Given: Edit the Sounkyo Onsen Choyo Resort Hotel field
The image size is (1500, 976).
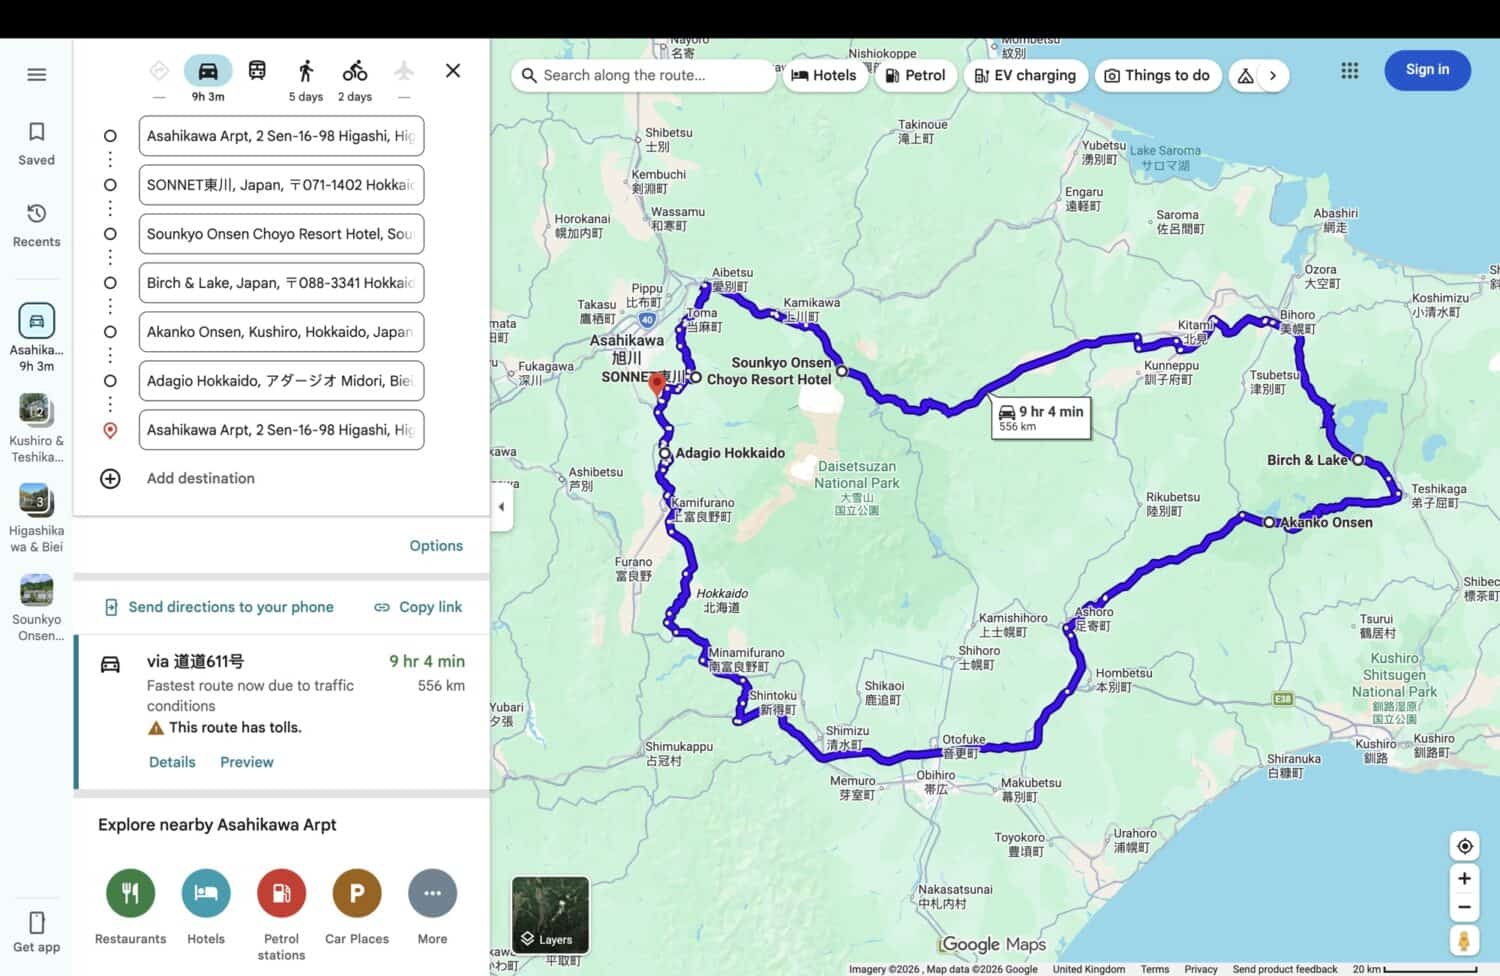Looking at the screenshot, I should [x=281, y=234].
